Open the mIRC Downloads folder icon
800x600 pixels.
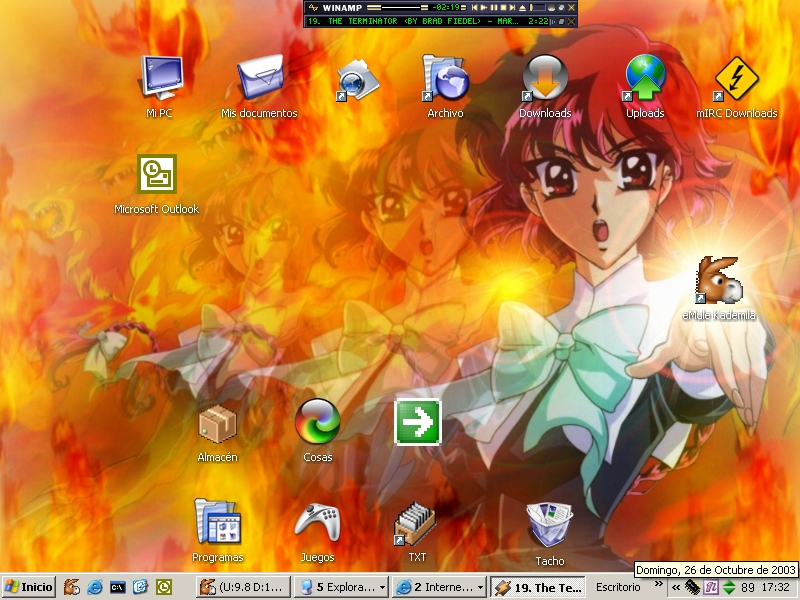point(736,79)
